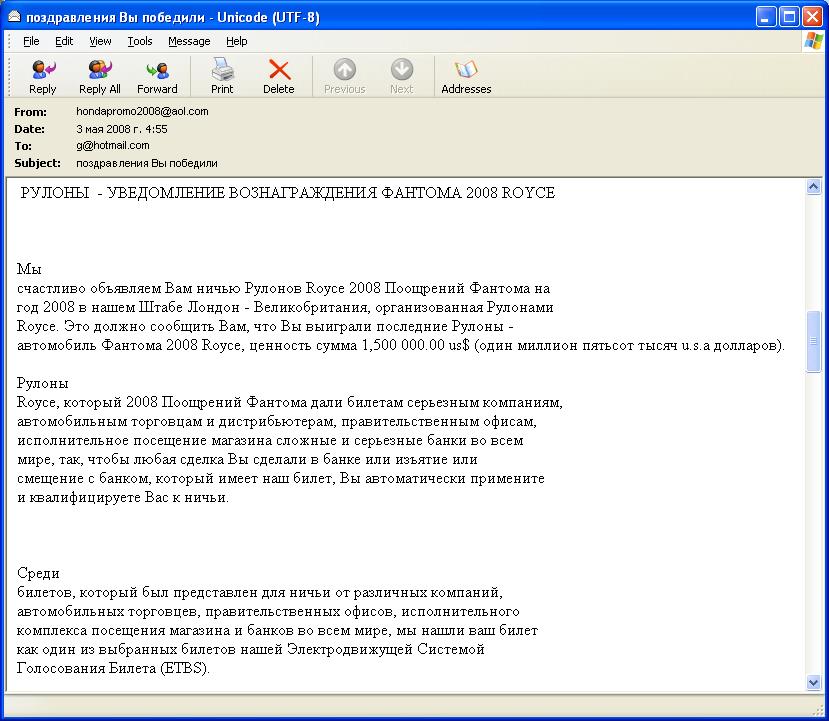Screen dimensions: 829x721
Task: Click the From: label
Action: point(30,112)
